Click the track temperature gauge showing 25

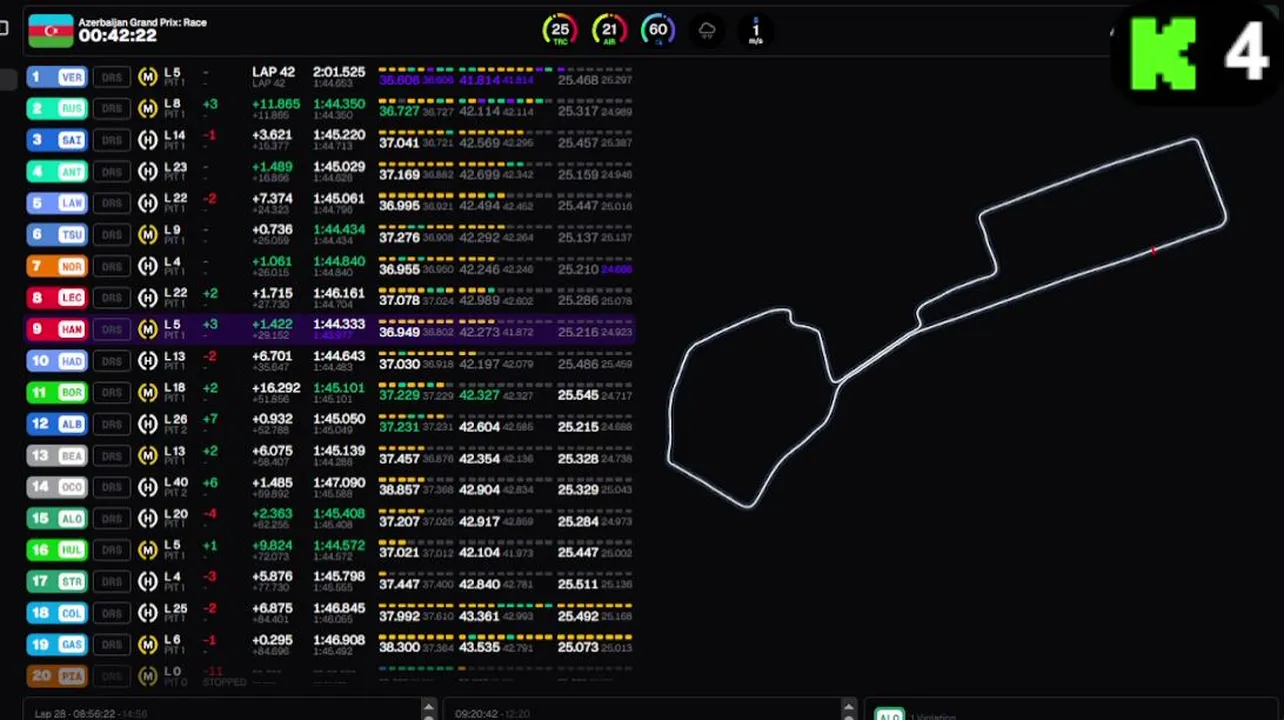(560, 30)
